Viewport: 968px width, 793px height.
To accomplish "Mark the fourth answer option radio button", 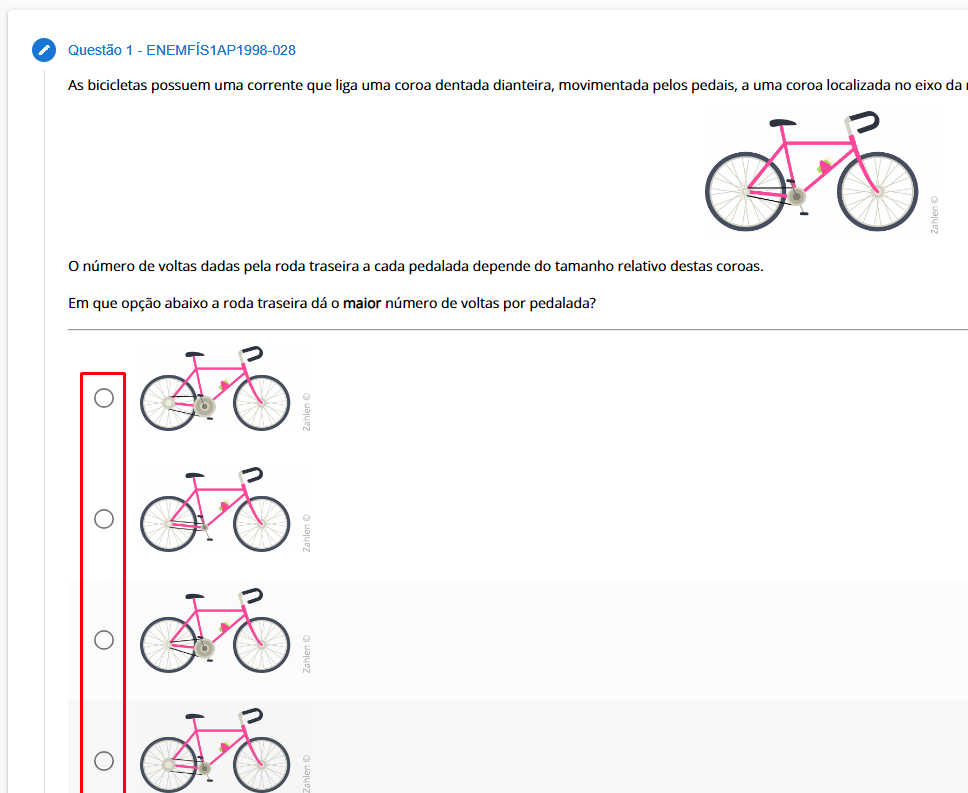I will click(x=104, y=761).
